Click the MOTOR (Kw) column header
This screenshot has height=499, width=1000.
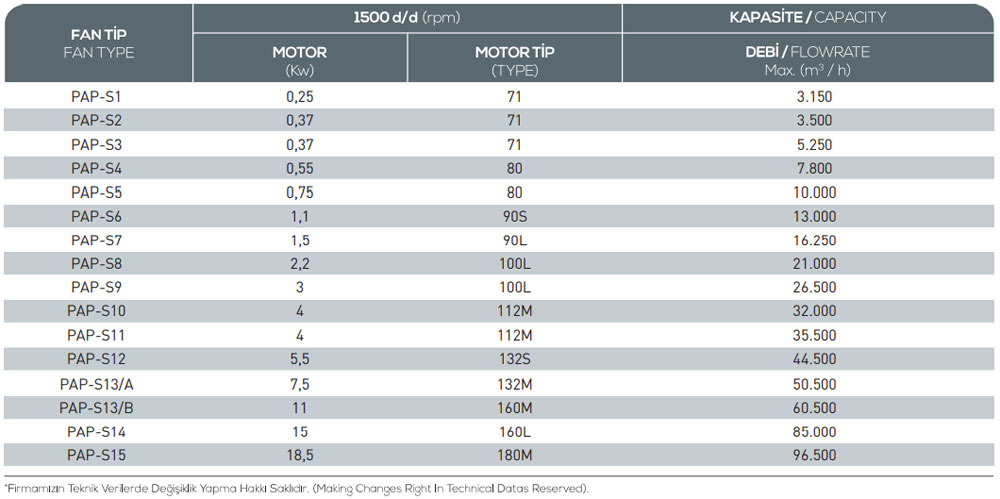point(300,60)
